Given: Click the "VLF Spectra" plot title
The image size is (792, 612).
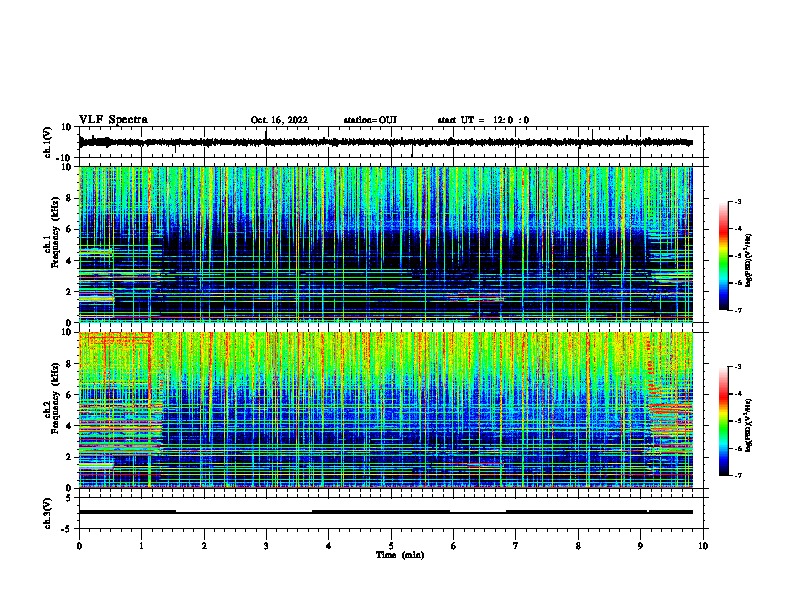Looking at the screenshot, I should [x=113, y=120].
